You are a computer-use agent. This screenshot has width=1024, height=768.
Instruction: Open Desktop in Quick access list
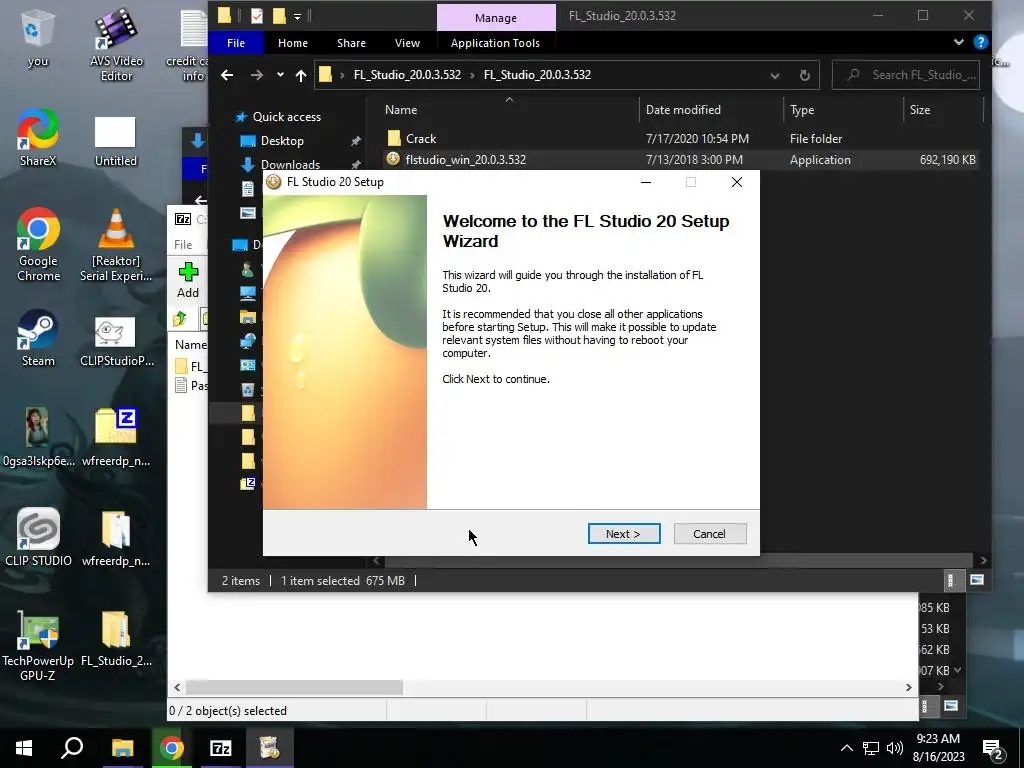[x=281, y=141]
